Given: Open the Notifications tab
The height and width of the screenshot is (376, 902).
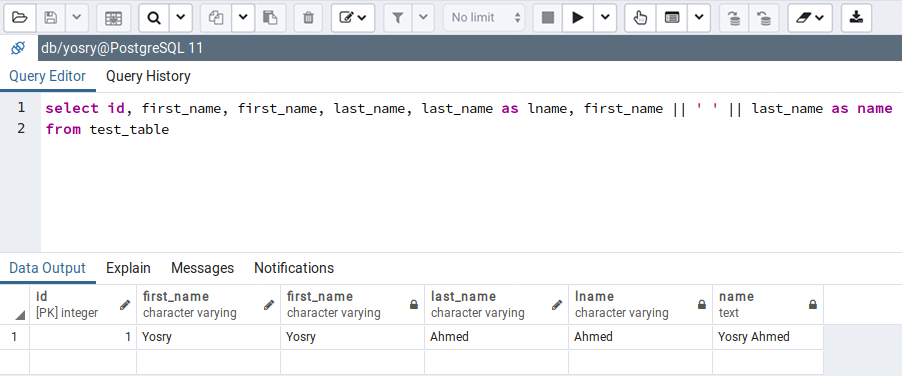Looking at the screenshot, I should click(294, 268).
